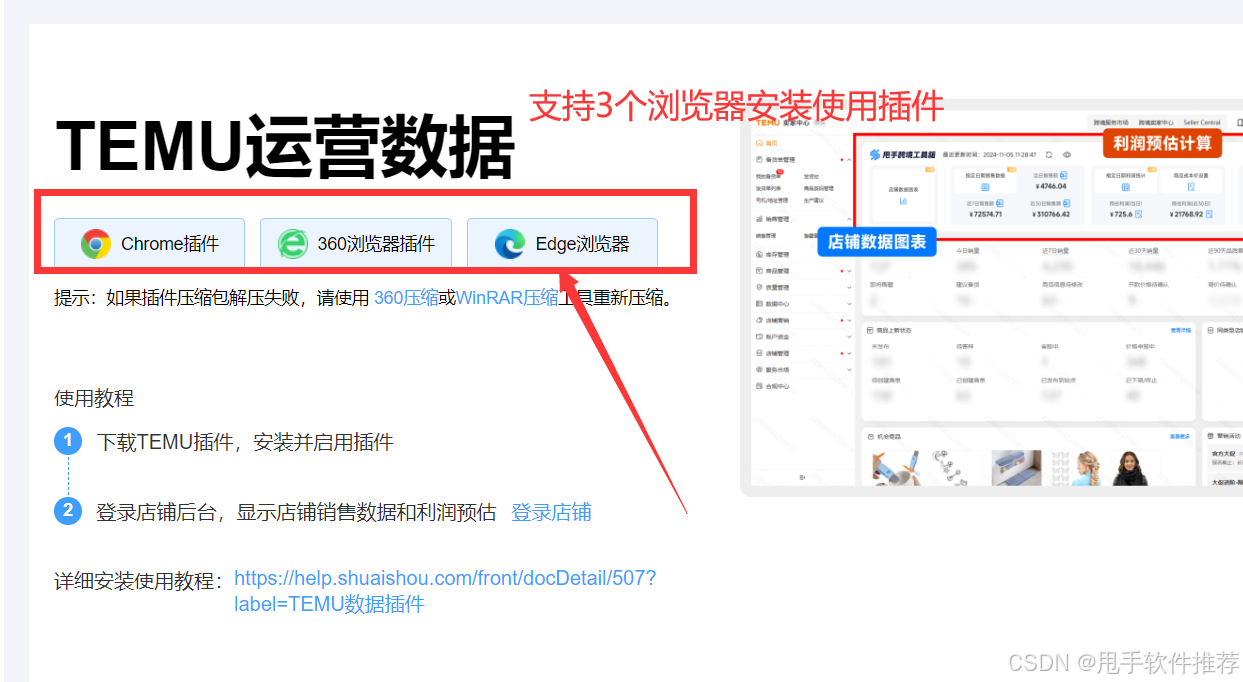The image size is (1243, 682).
Task: Click 查看更多 in the 机会商品 card
Action: [1180, 437]
